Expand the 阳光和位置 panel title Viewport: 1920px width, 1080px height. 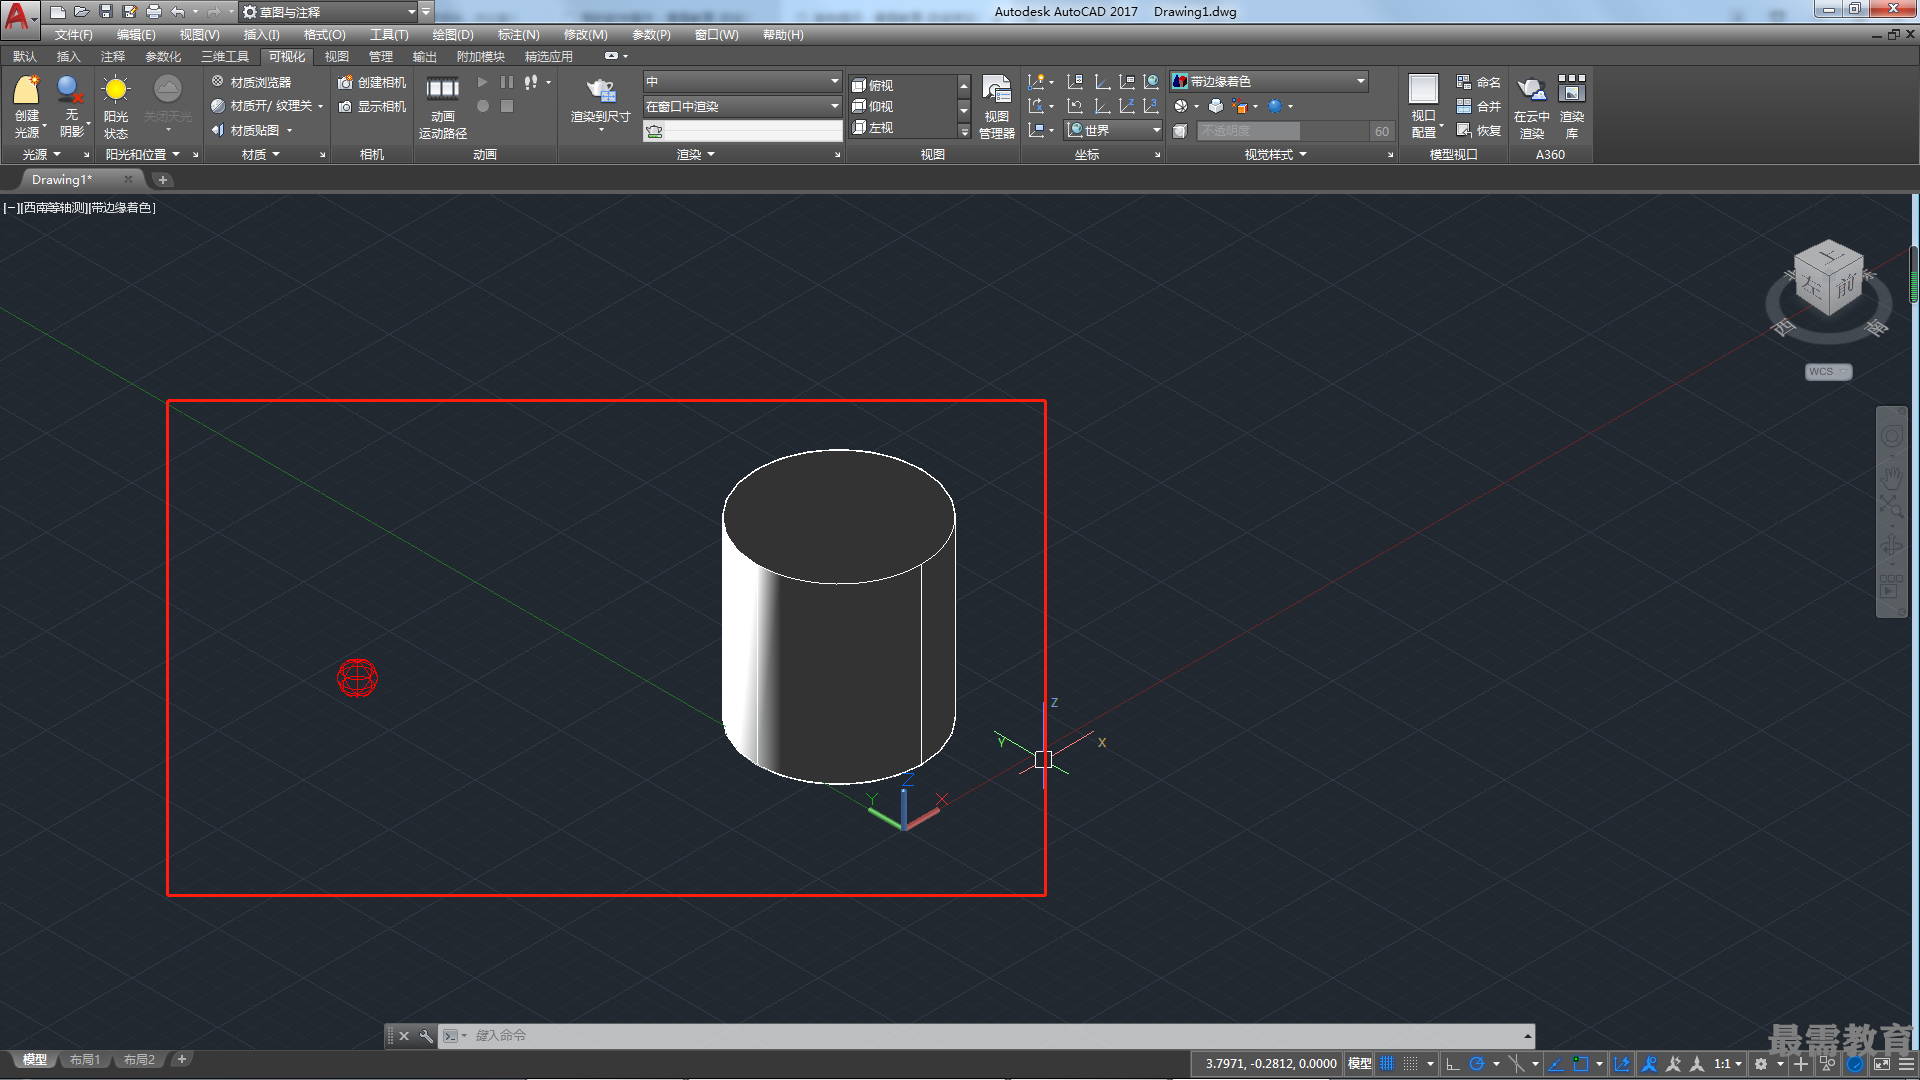tap(143, 154)
